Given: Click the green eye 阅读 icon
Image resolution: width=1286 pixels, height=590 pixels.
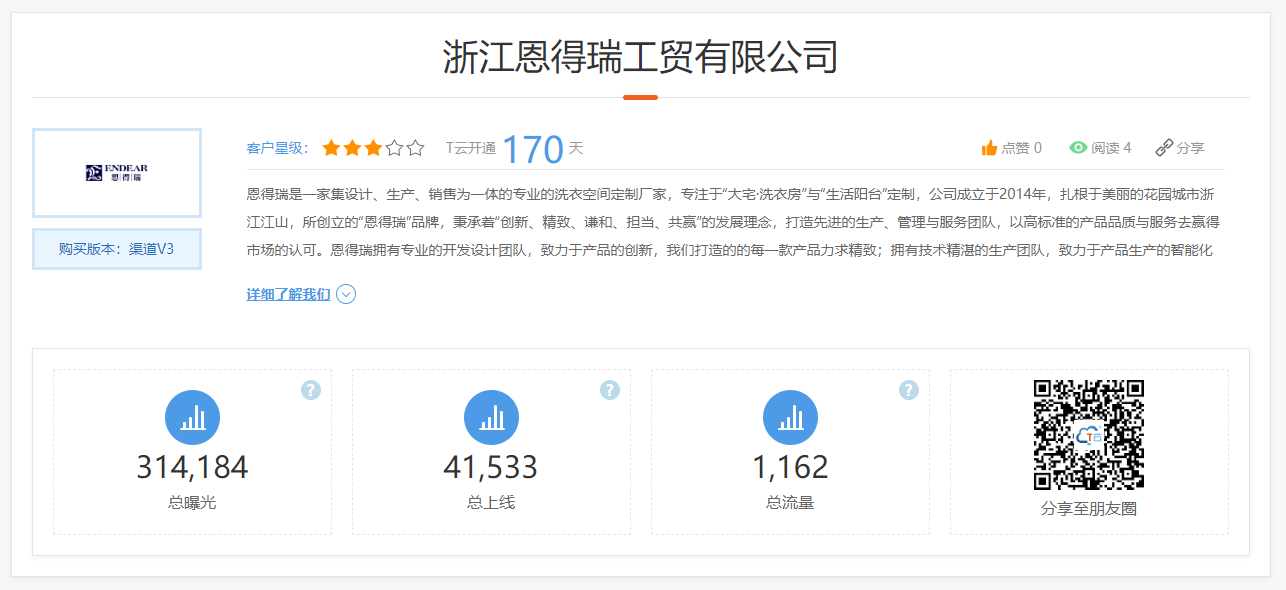Looking at the screenshot, I should (1078, 148).
